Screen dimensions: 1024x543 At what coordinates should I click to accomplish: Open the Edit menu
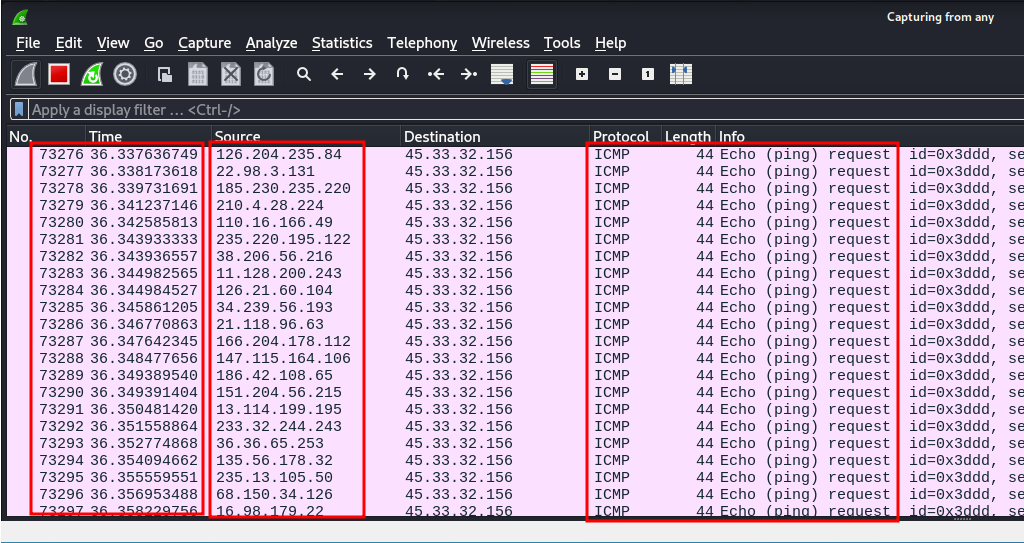(x=69, y=43)
